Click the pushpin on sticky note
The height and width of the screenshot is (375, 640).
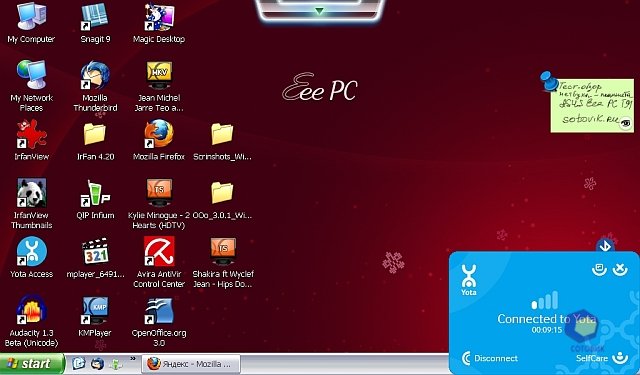(549, 81)
